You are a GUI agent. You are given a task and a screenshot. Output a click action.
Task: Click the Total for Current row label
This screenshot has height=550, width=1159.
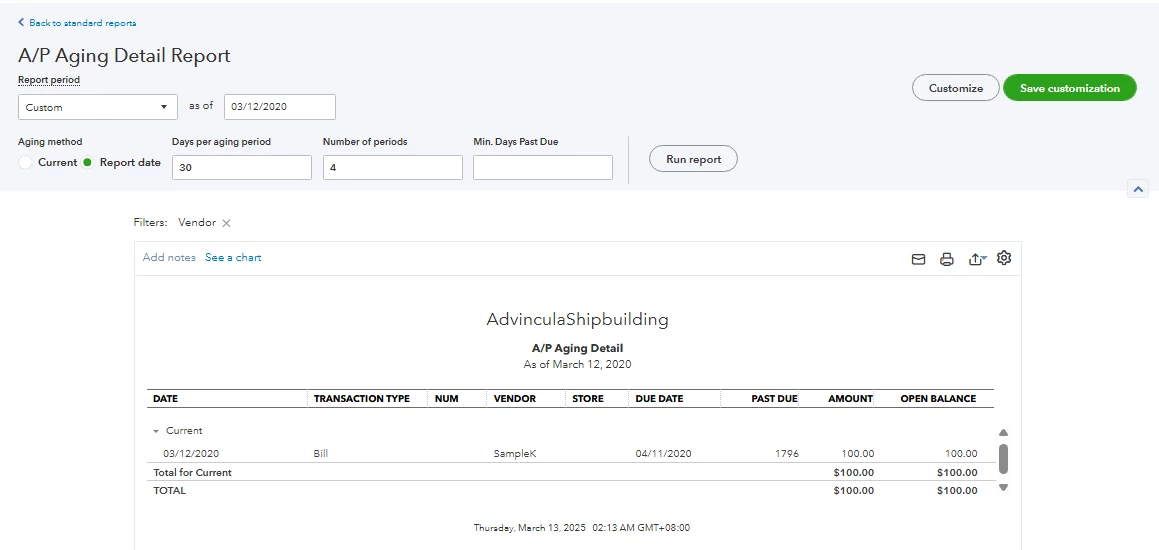click(x=192, y=472)
